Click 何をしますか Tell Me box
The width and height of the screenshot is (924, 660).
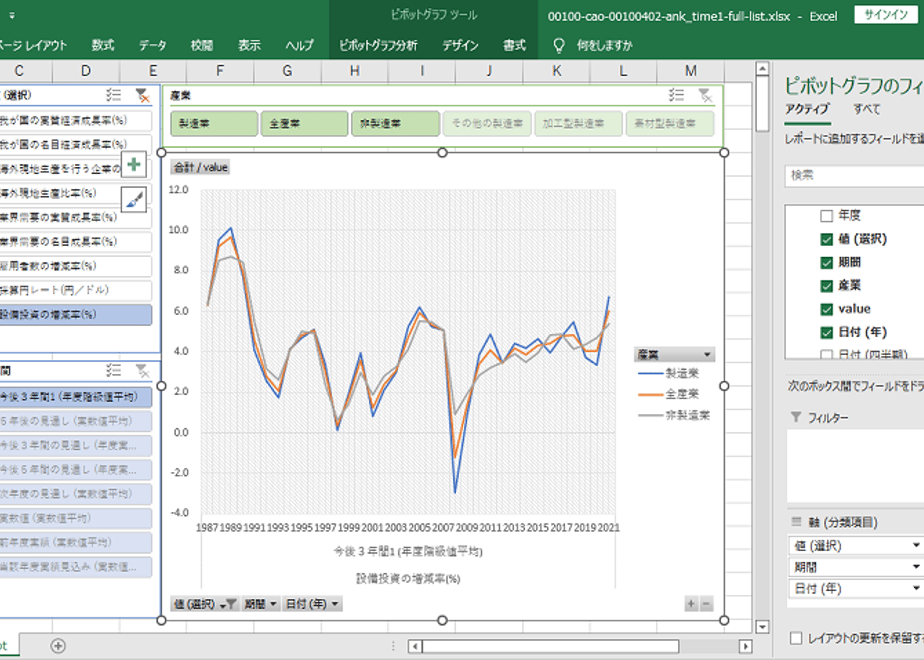(605, 45)
